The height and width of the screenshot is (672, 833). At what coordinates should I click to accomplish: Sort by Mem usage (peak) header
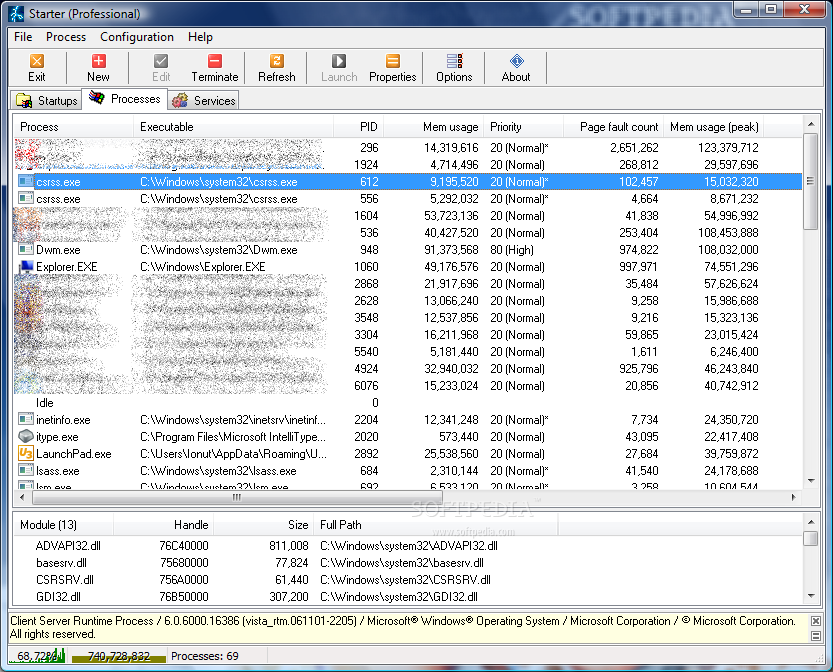(x=714, y=127)
